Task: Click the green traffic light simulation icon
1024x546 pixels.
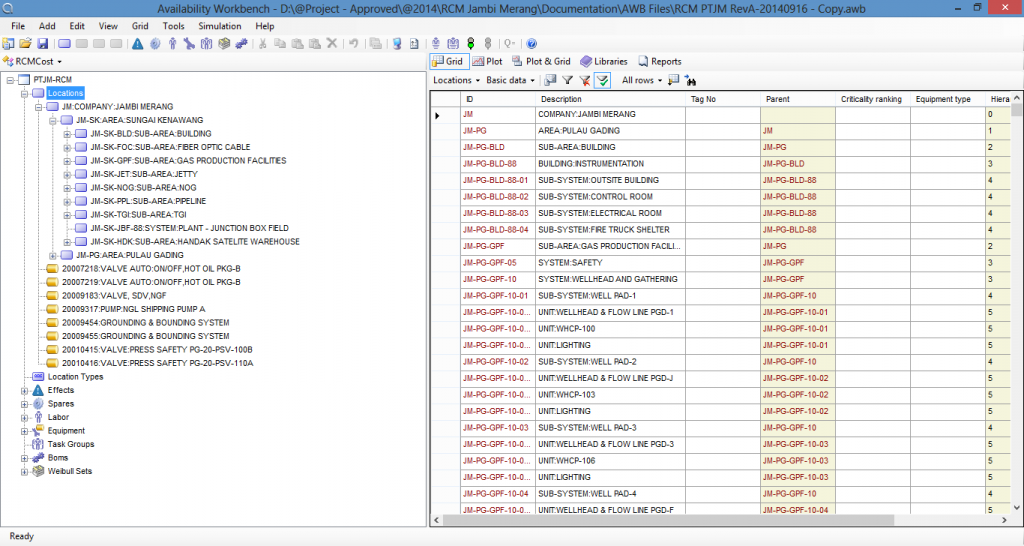Action: pyautogui.click(x=470, y=44)
